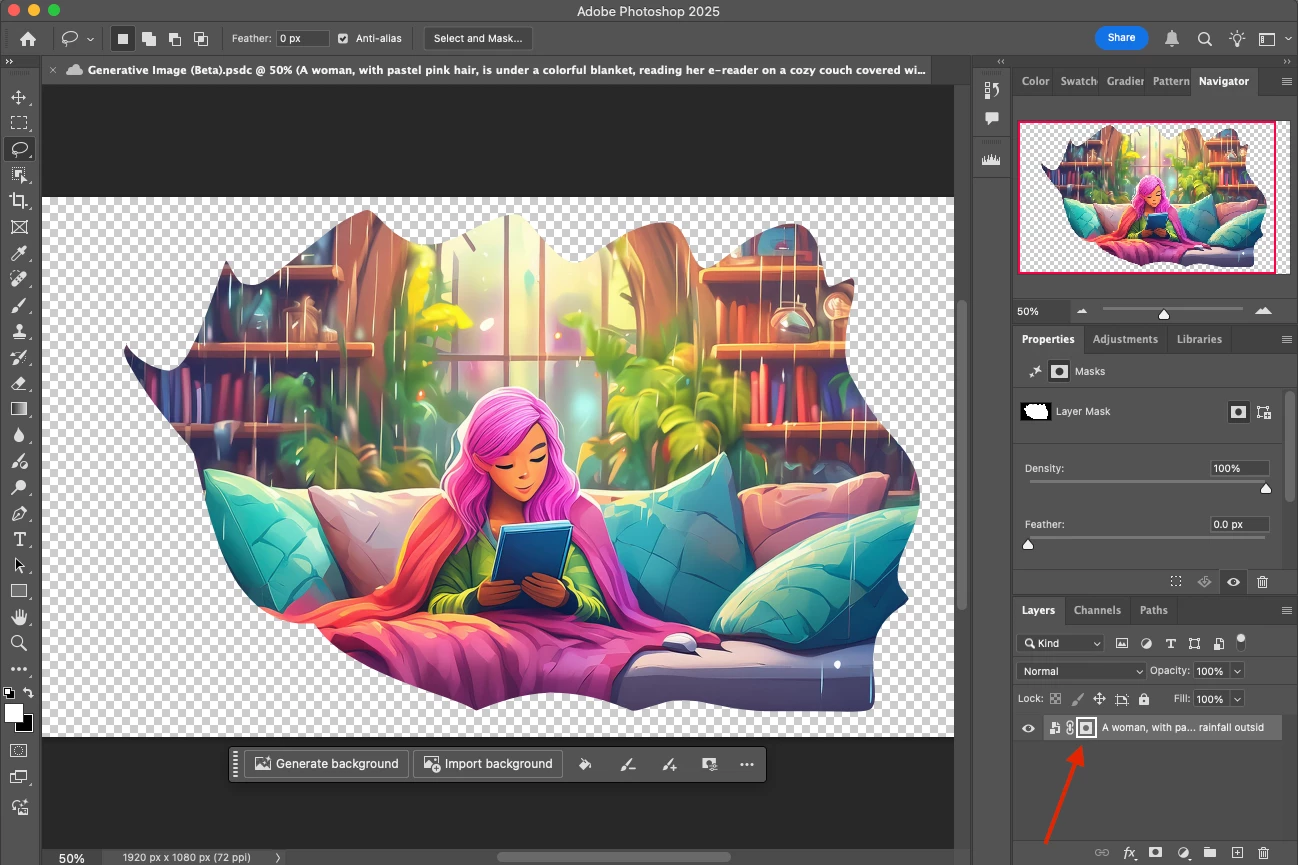
Task: Select the Zoom tool in toolbar
Action: click(x=18, y=643)
